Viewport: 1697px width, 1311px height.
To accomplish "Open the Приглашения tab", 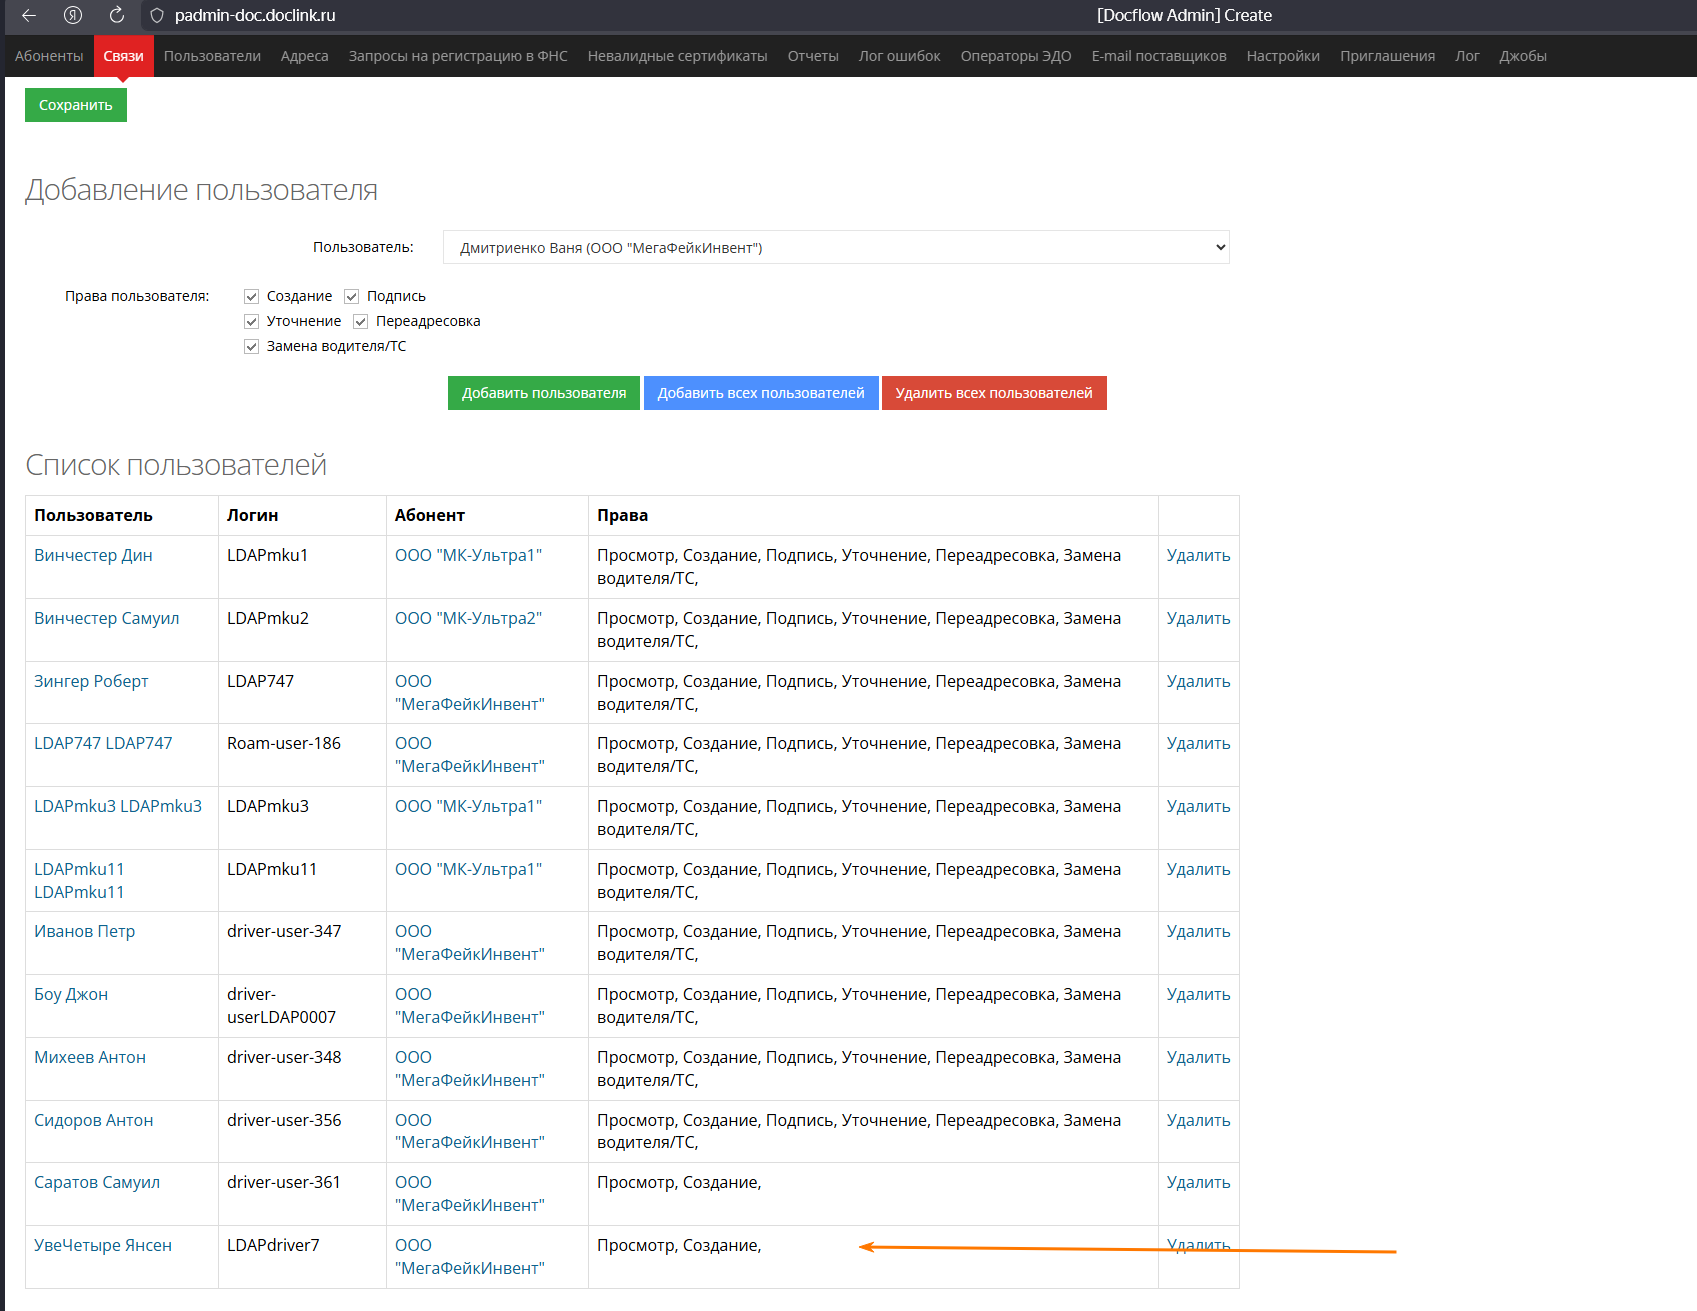I will tap(1388, 56).
